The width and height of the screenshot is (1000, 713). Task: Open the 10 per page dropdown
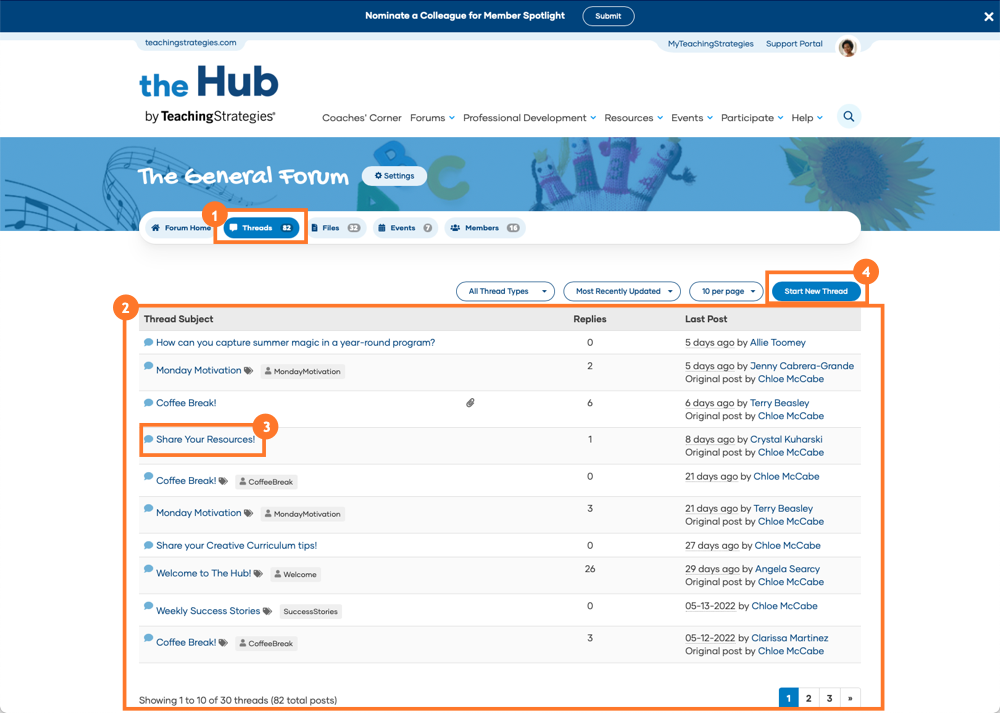(x=726, y=291)
